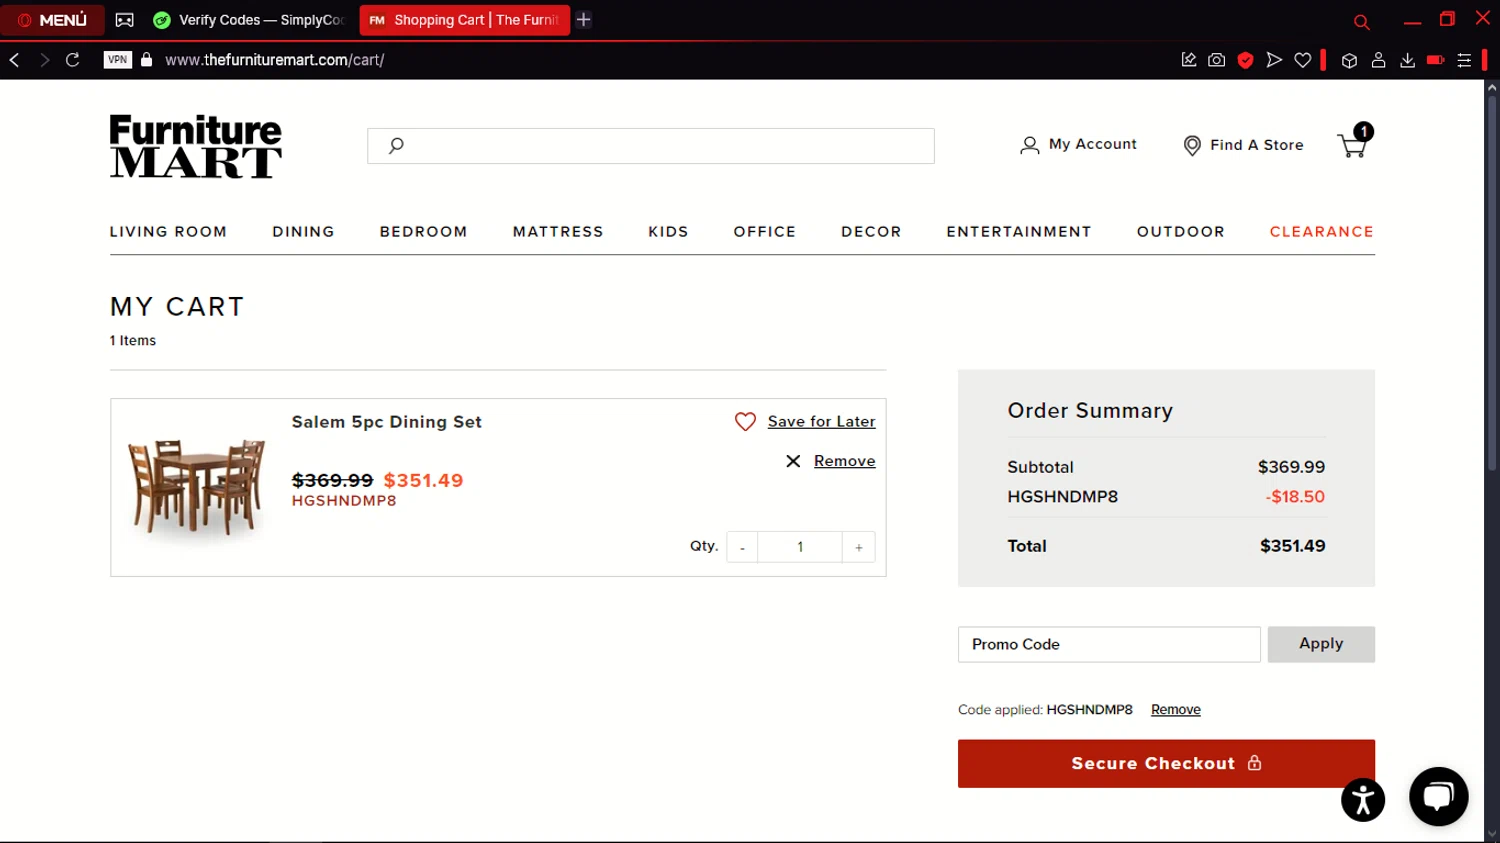The image size is (1500, 843).
Task: Select the Office menu item
Action: [x=765, y=232]
